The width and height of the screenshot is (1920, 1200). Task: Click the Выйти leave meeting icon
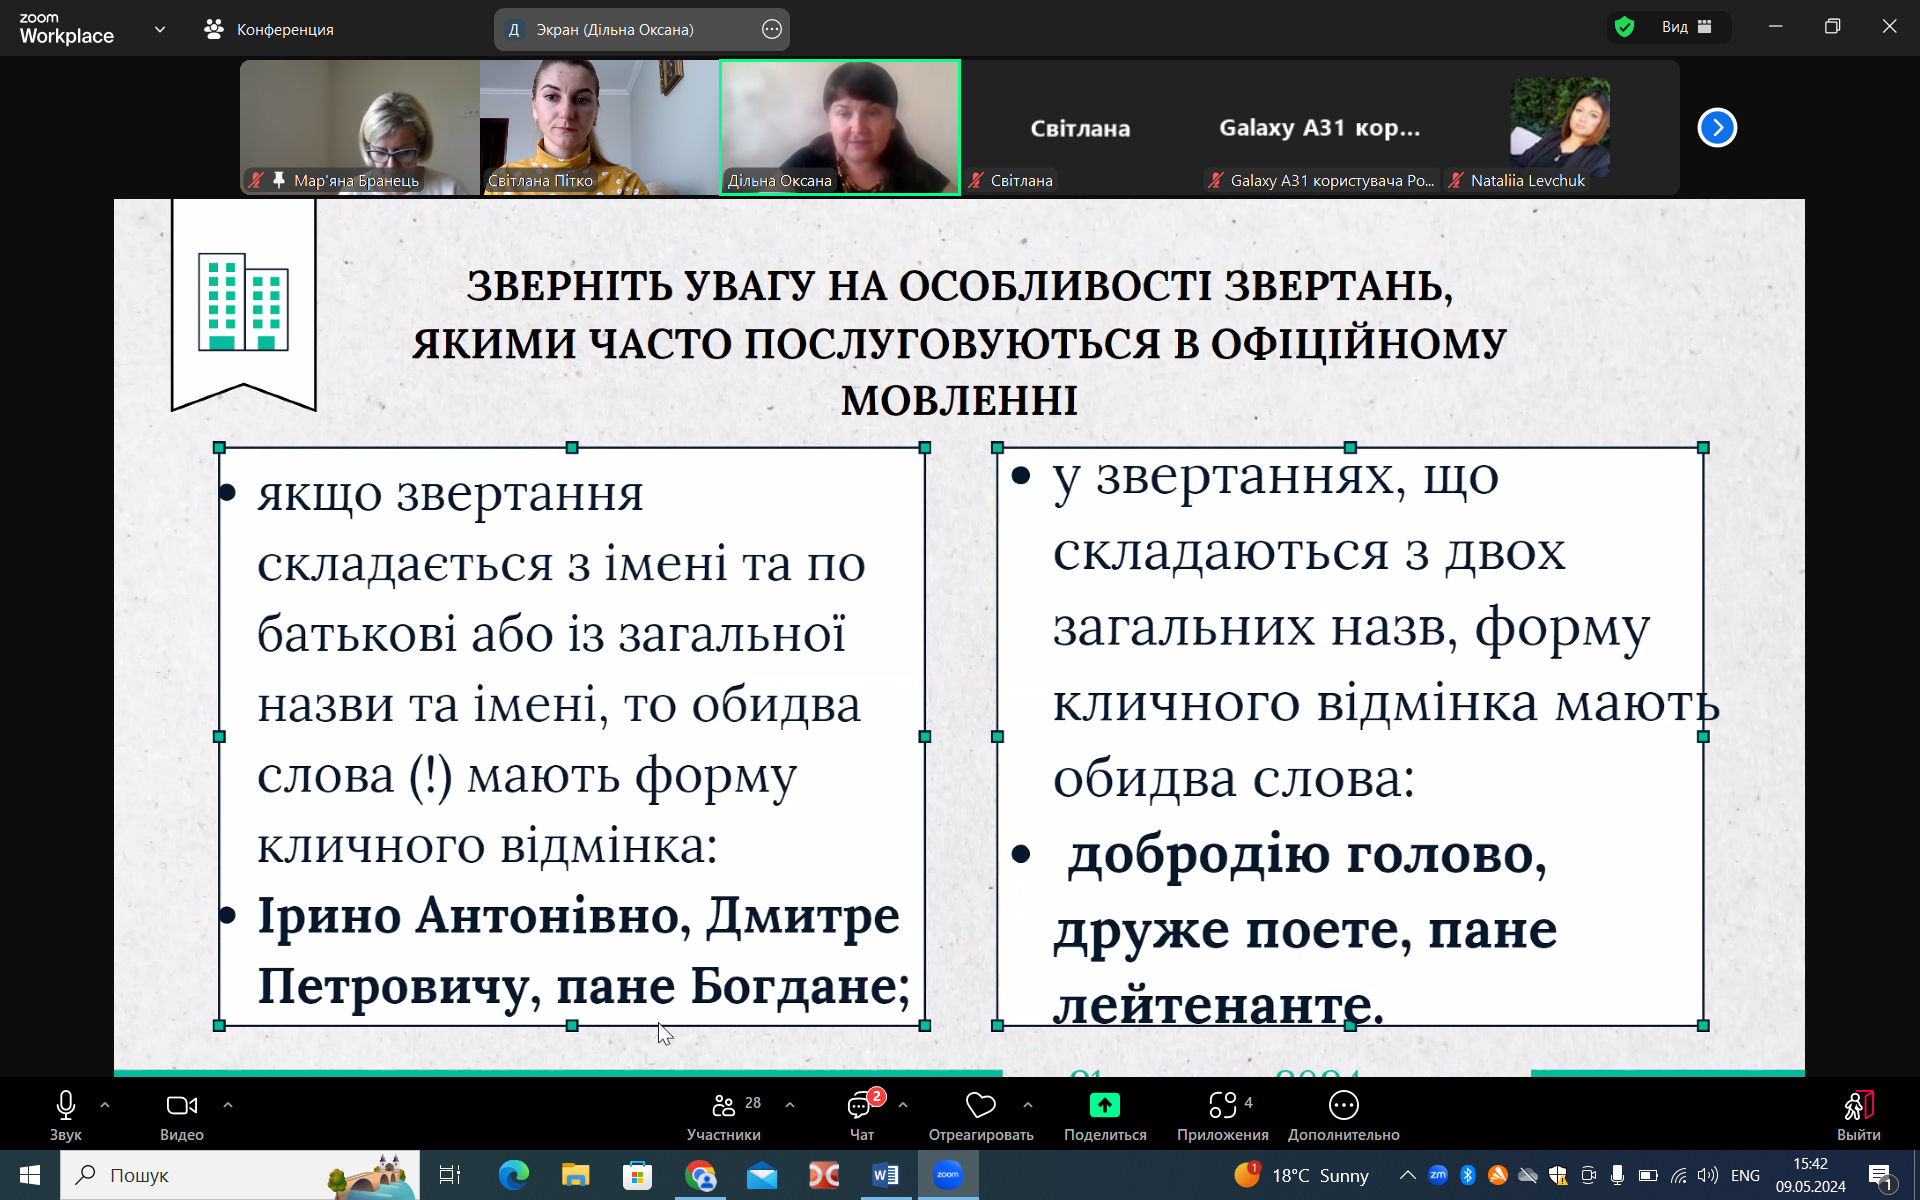coord(1858,1105)
